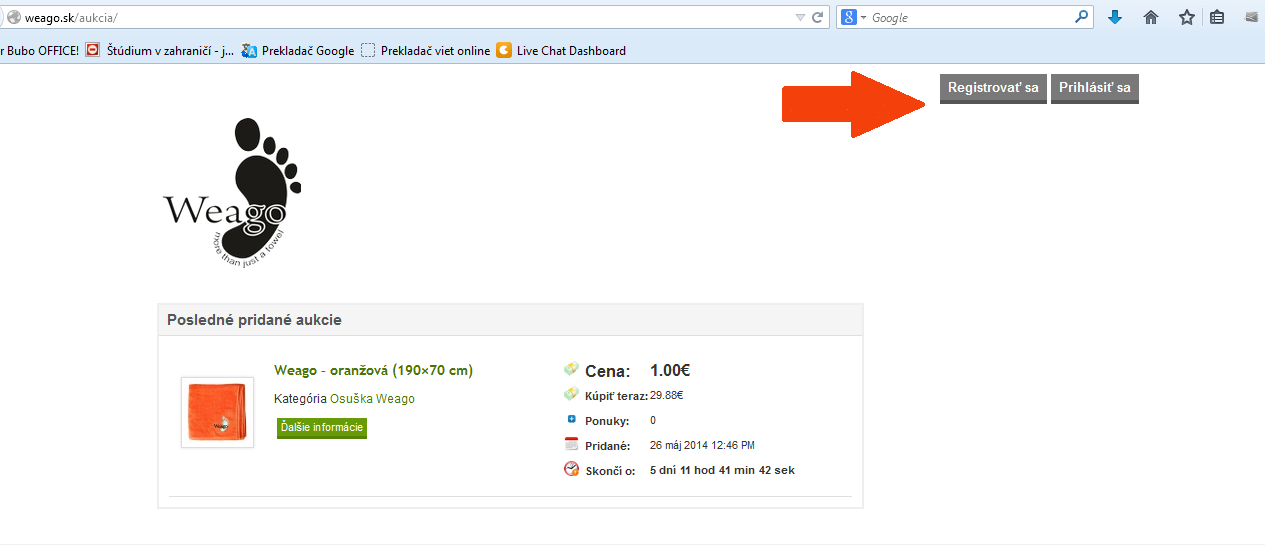
Task: Click the green Ďalšie informácie button
Action: click(x=322, y=428)
